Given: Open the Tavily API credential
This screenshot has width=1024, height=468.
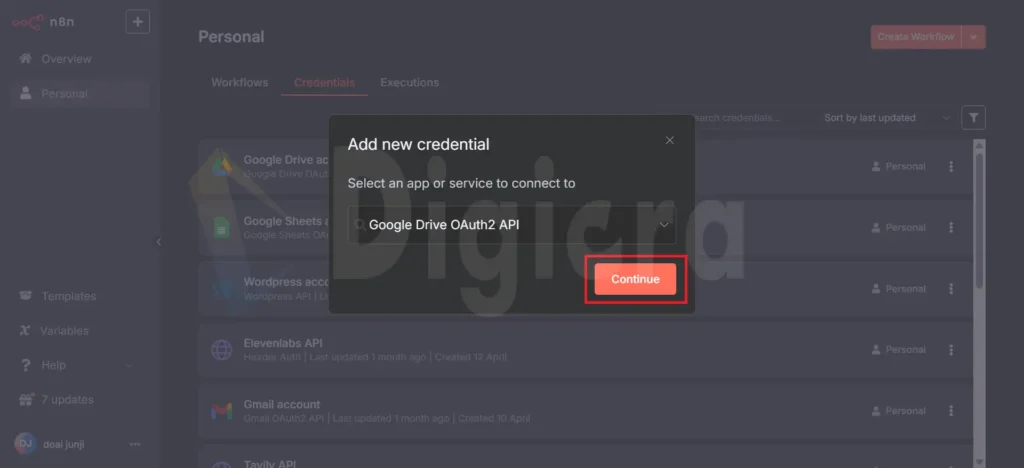Looking at the screenshot, I should coord(585,456).
